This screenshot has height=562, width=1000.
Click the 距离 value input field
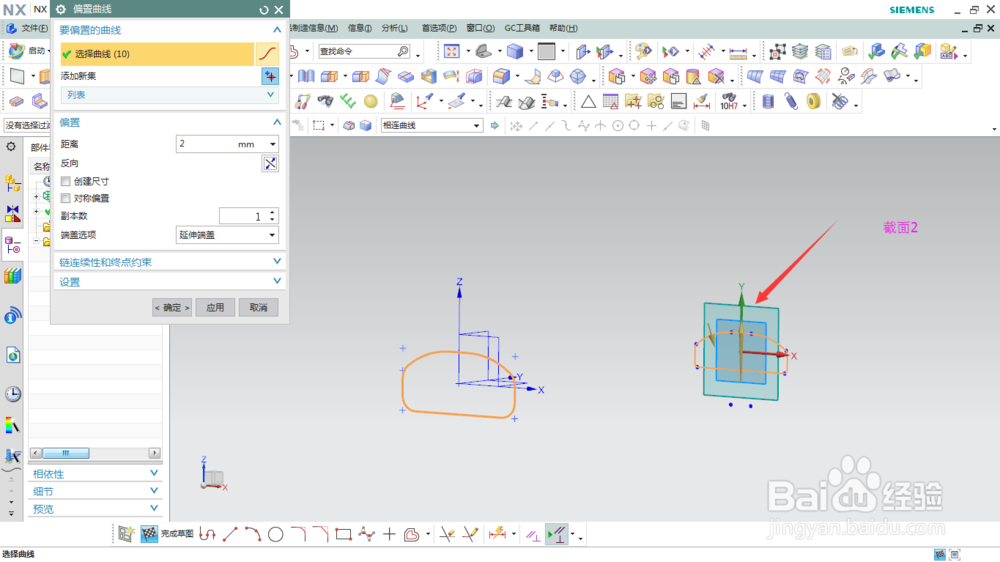205,144
